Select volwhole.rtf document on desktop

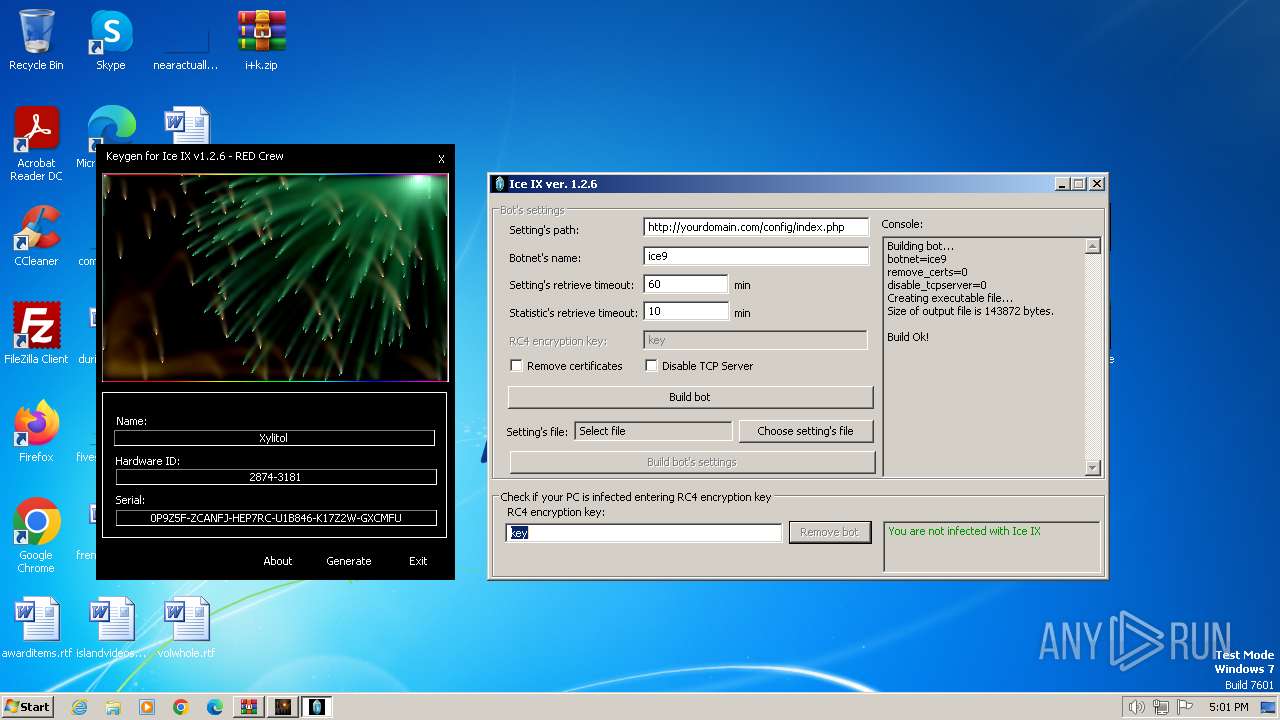(186, 627)
